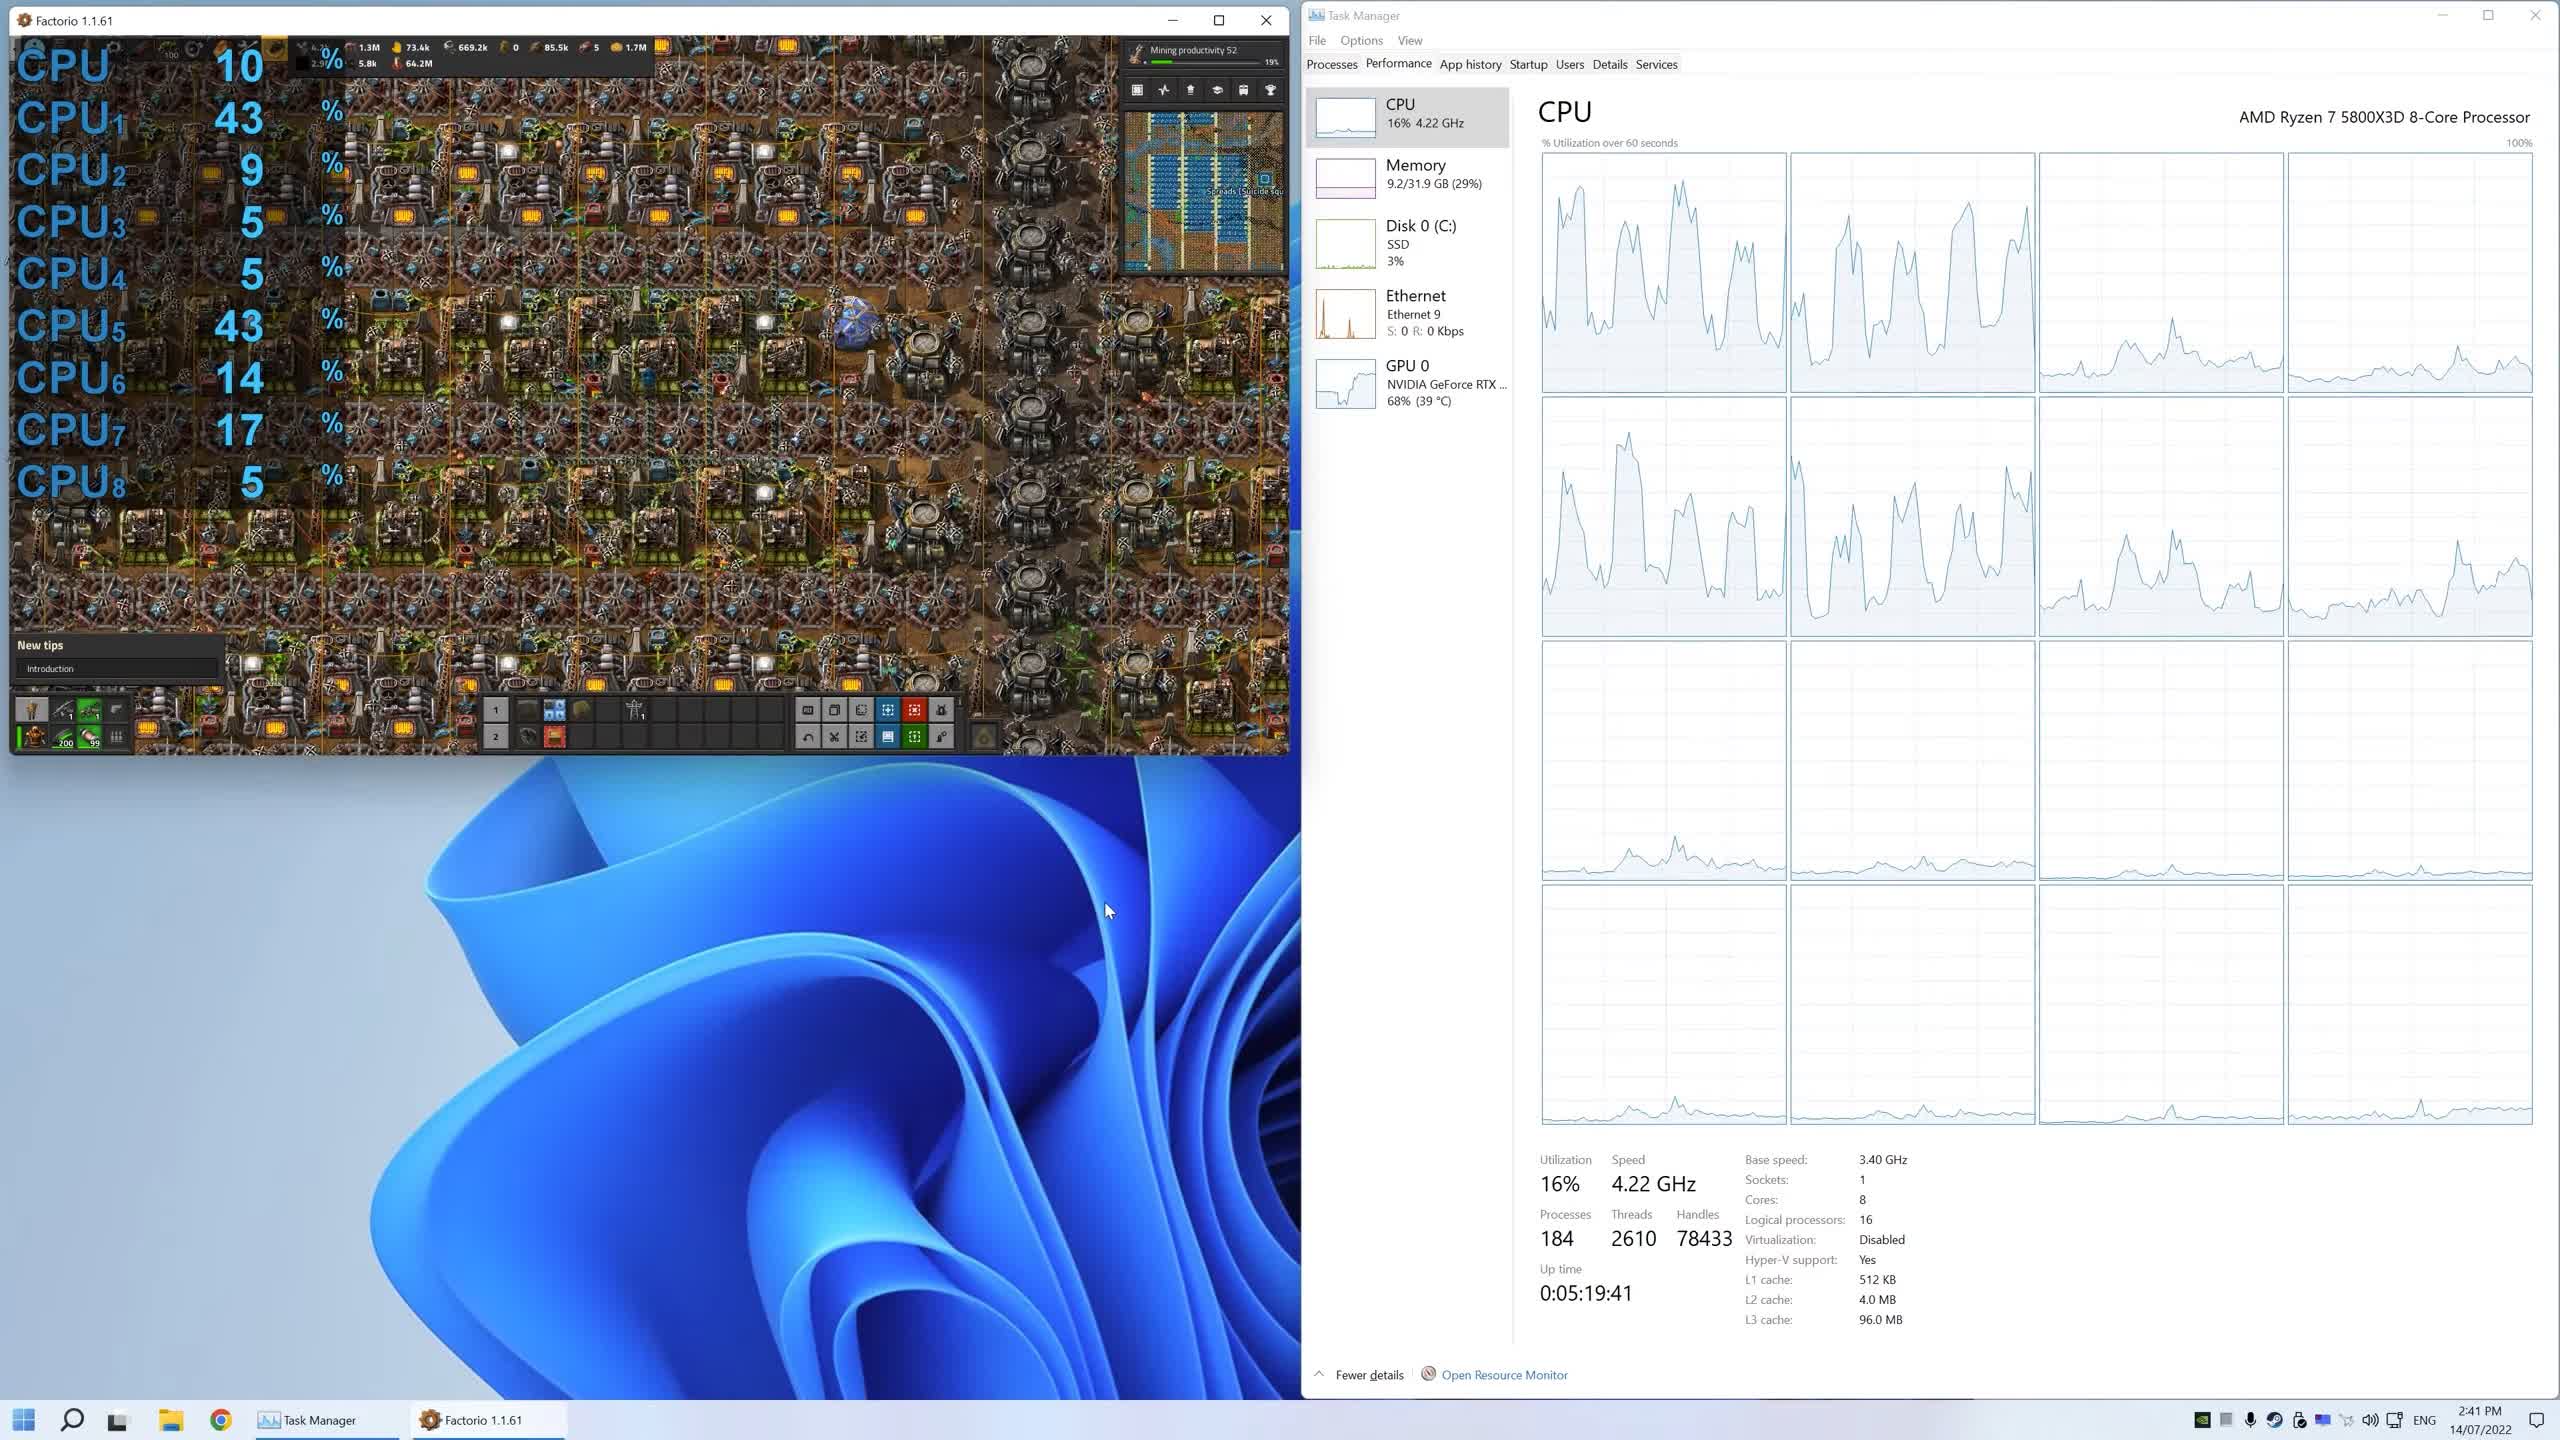Screen dimensions: 2560x1440
Task: Select the Disk 0 (C:) resource
Action: [1408, 243]
